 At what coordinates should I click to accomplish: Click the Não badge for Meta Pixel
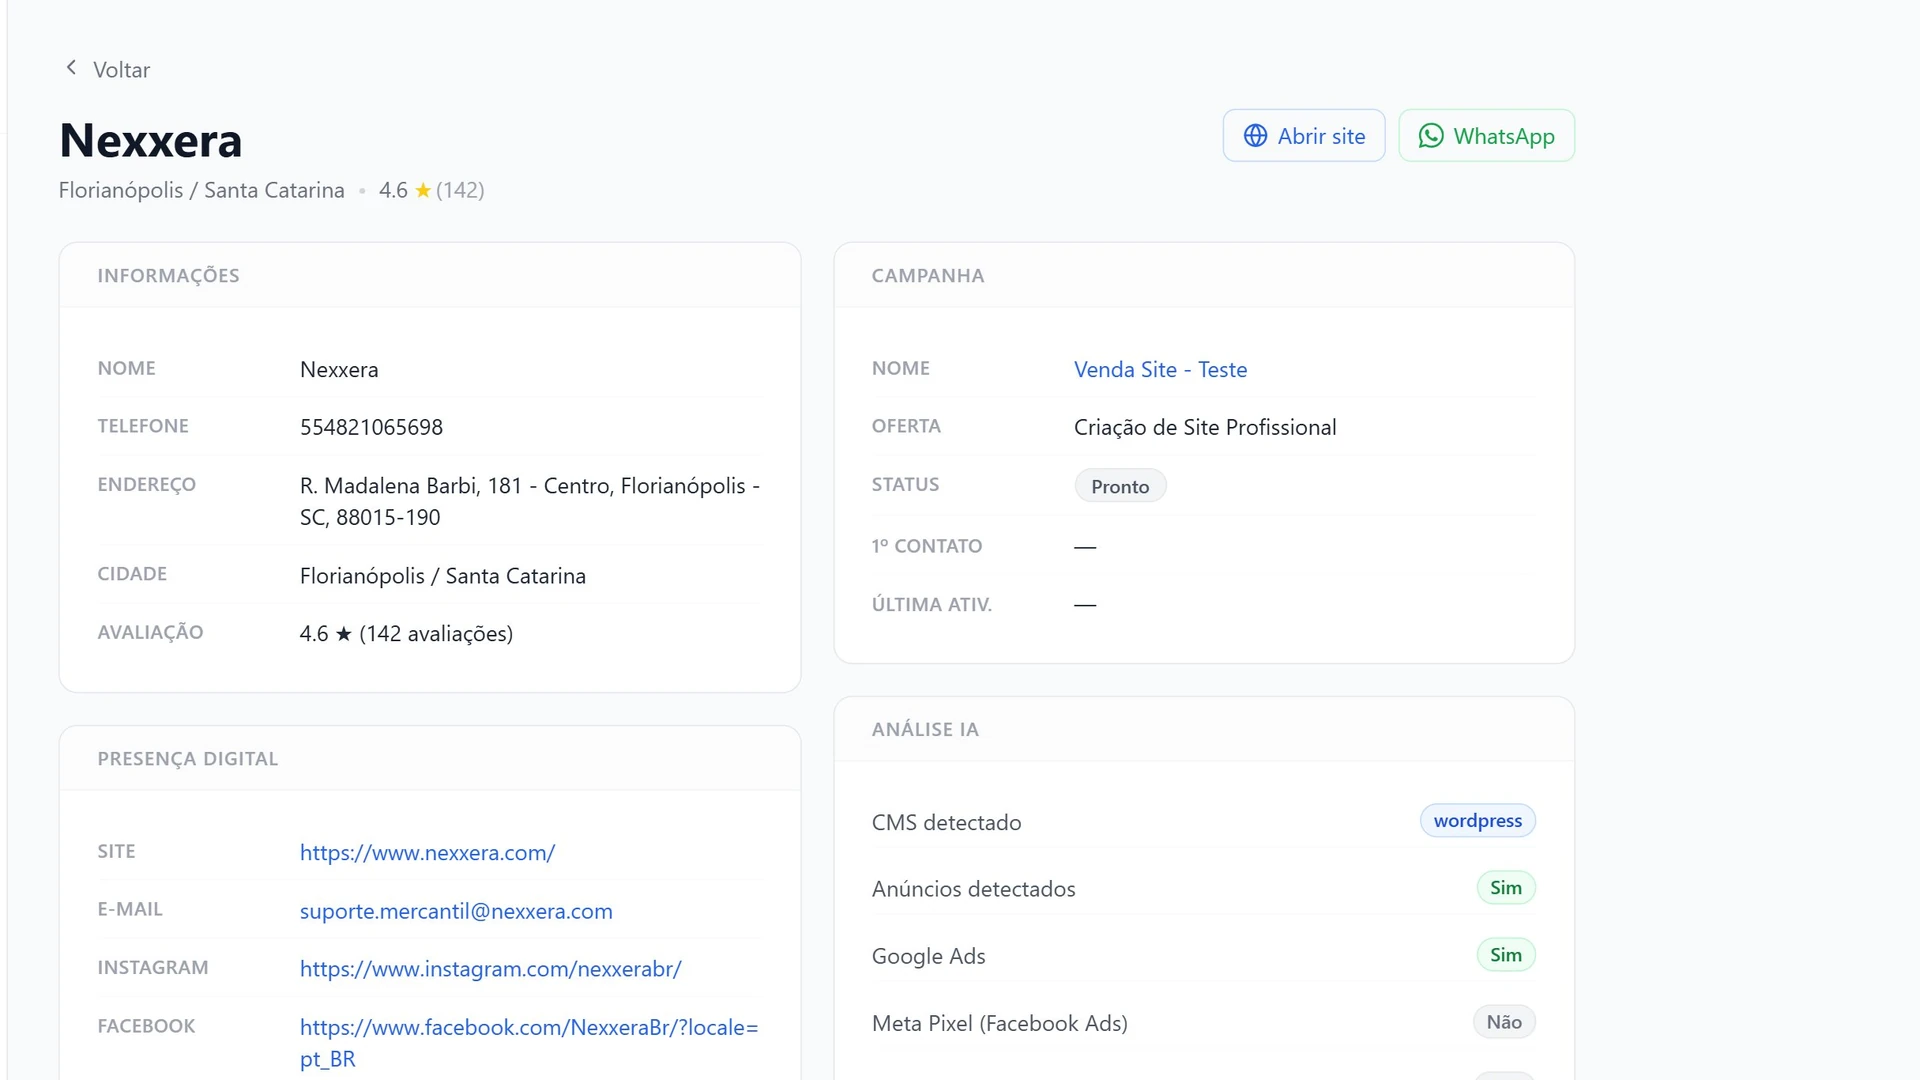coord(1504,1022)
